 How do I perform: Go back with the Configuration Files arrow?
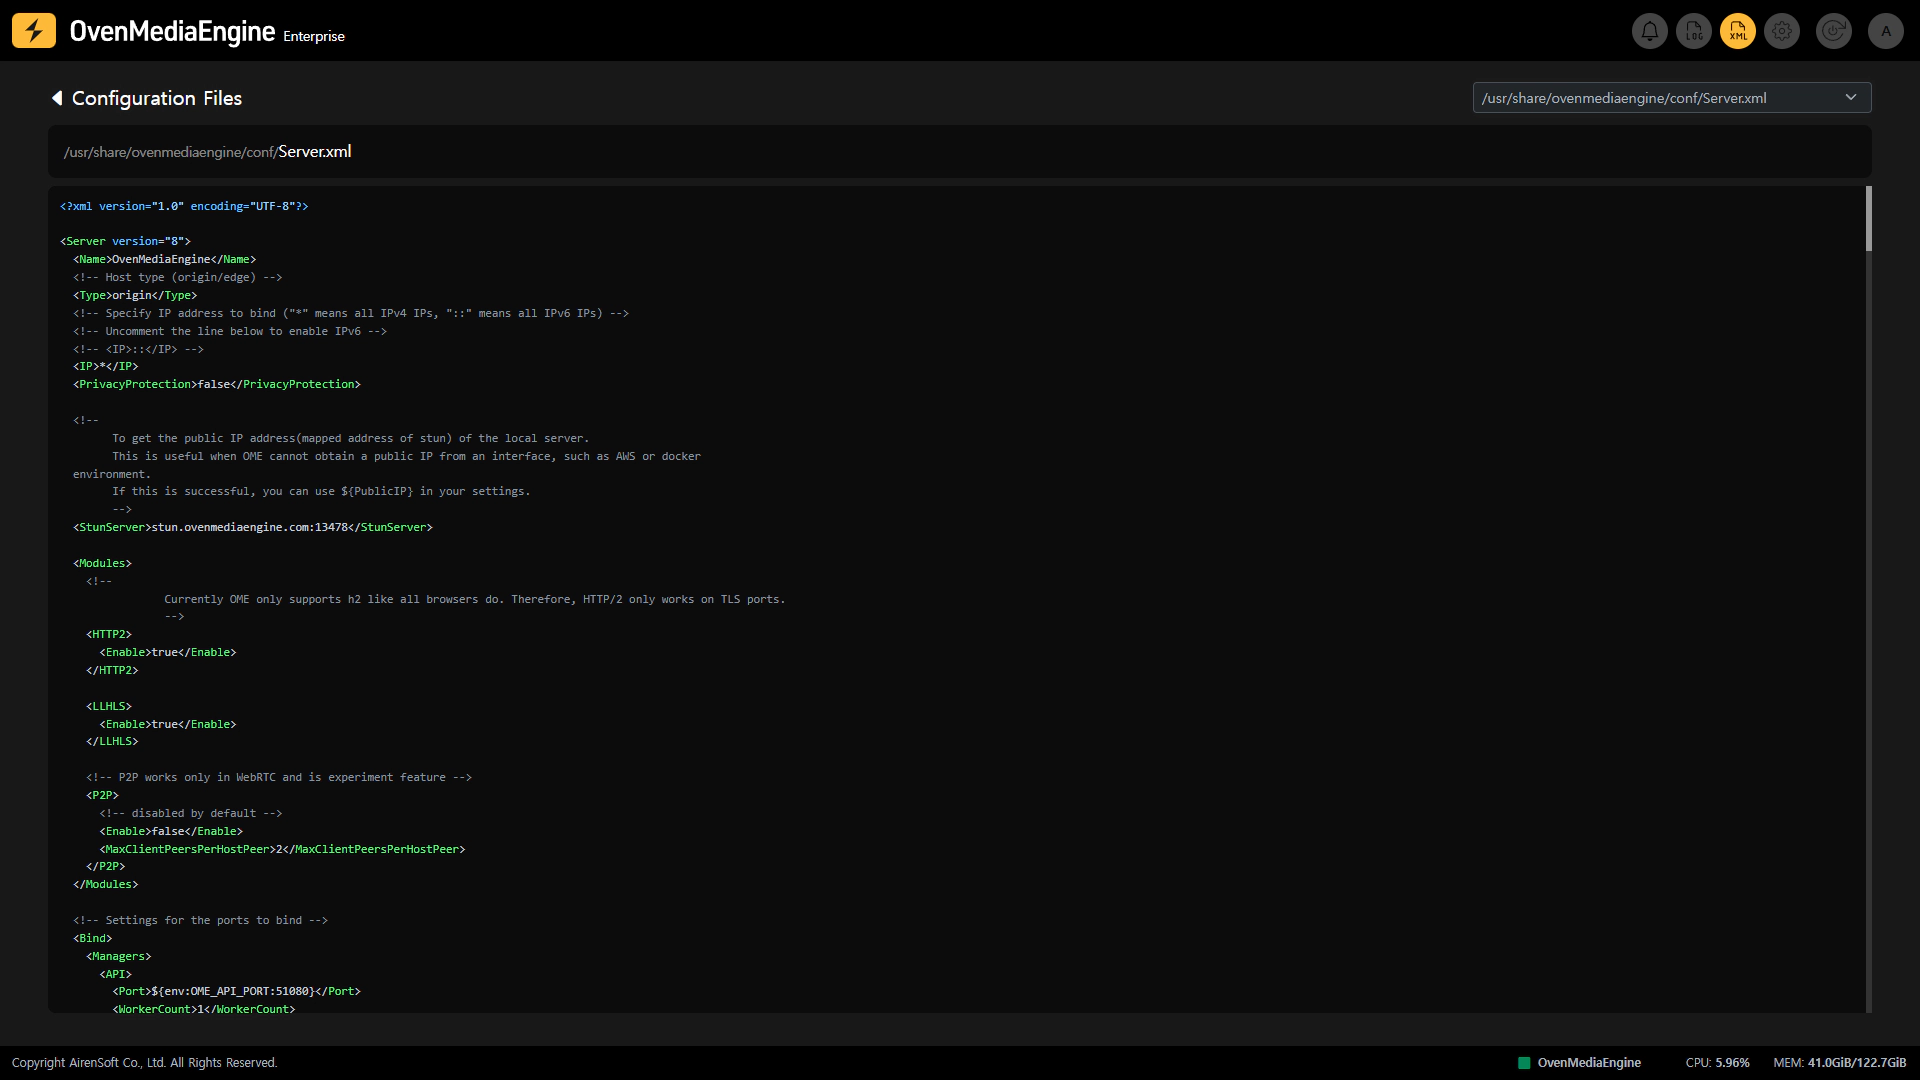click(57, 98)
